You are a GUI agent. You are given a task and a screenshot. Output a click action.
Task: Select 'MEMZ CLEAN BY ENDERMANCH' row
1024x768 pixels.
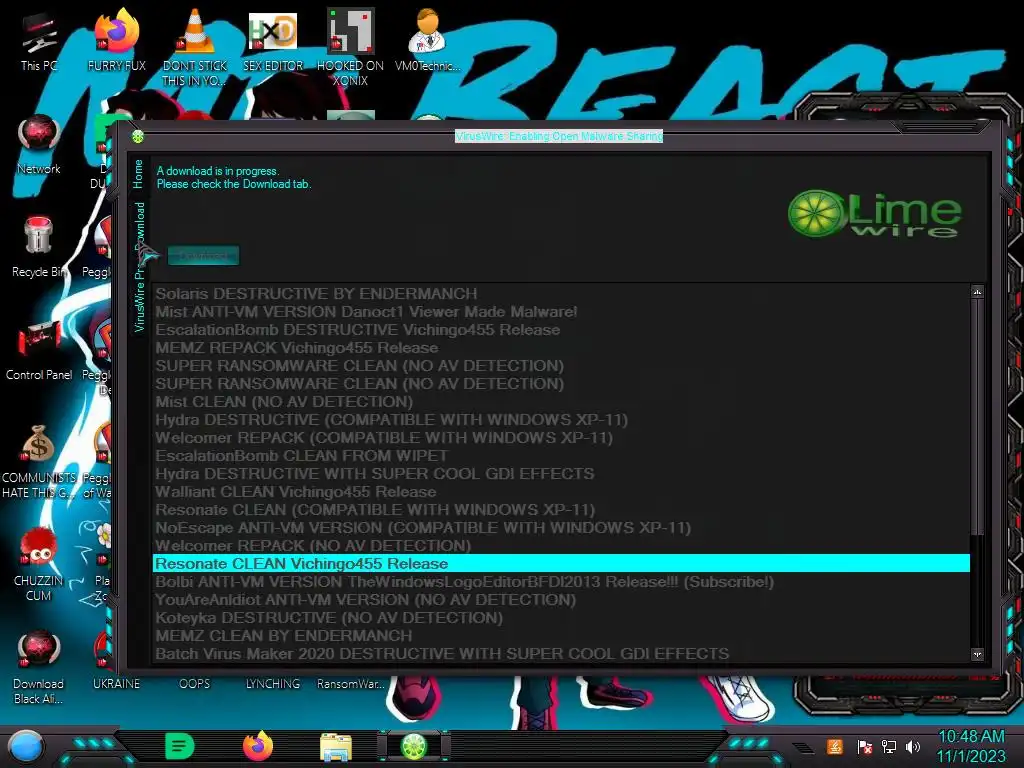[x=561, y=635]
